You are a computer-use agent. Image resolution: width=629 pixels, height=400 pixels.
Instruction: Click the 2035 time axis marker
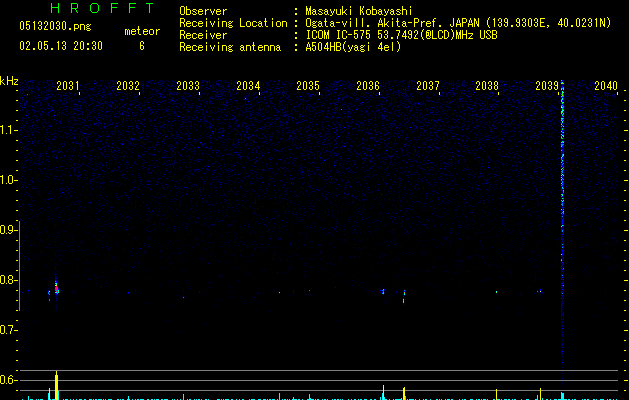[308, 86]
